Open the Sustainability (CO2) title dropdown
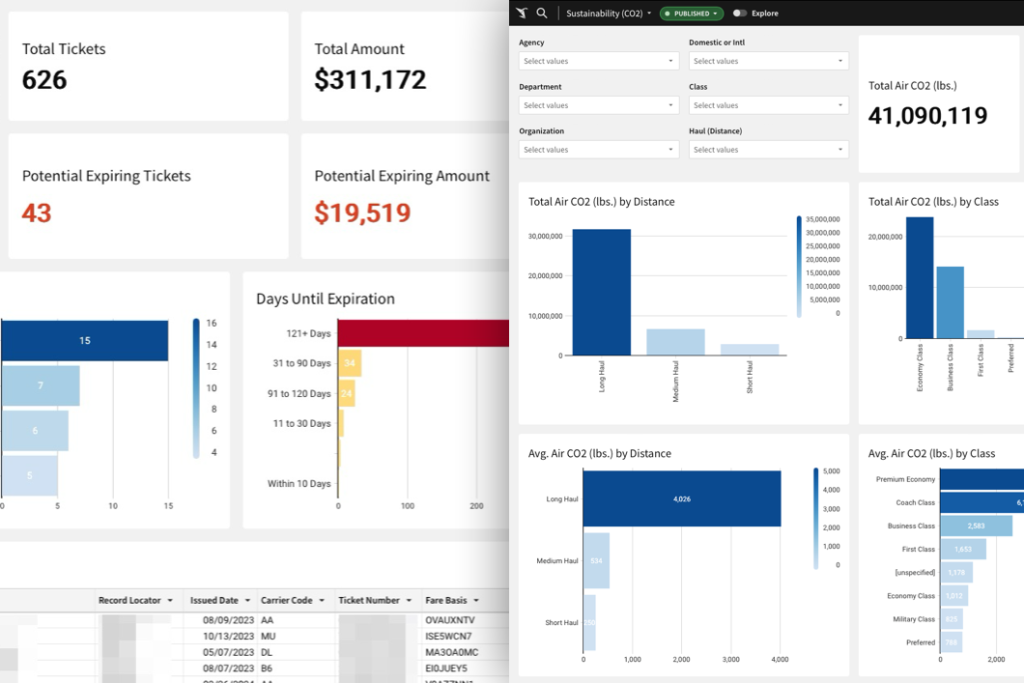Image resolution: width=1024 pixels, height=683 pixels. [609, 13]
